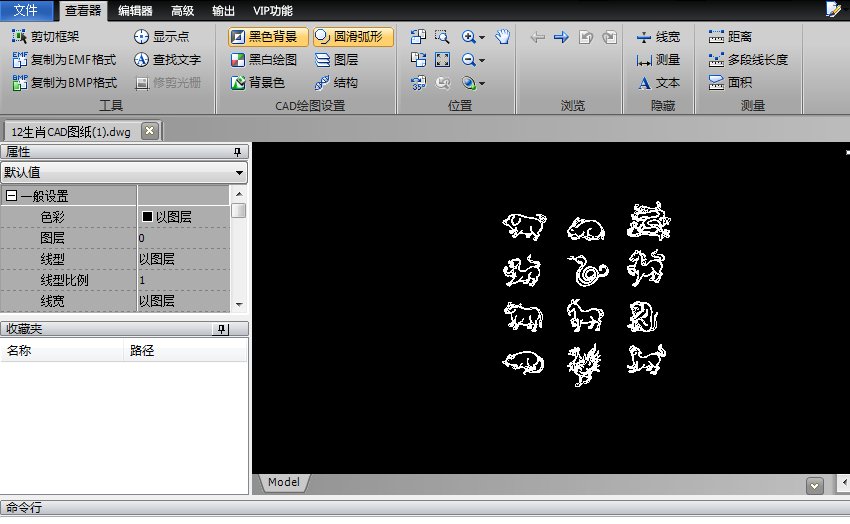Toggle 黑白绘图 black-and-white drawing

(263, 60)
